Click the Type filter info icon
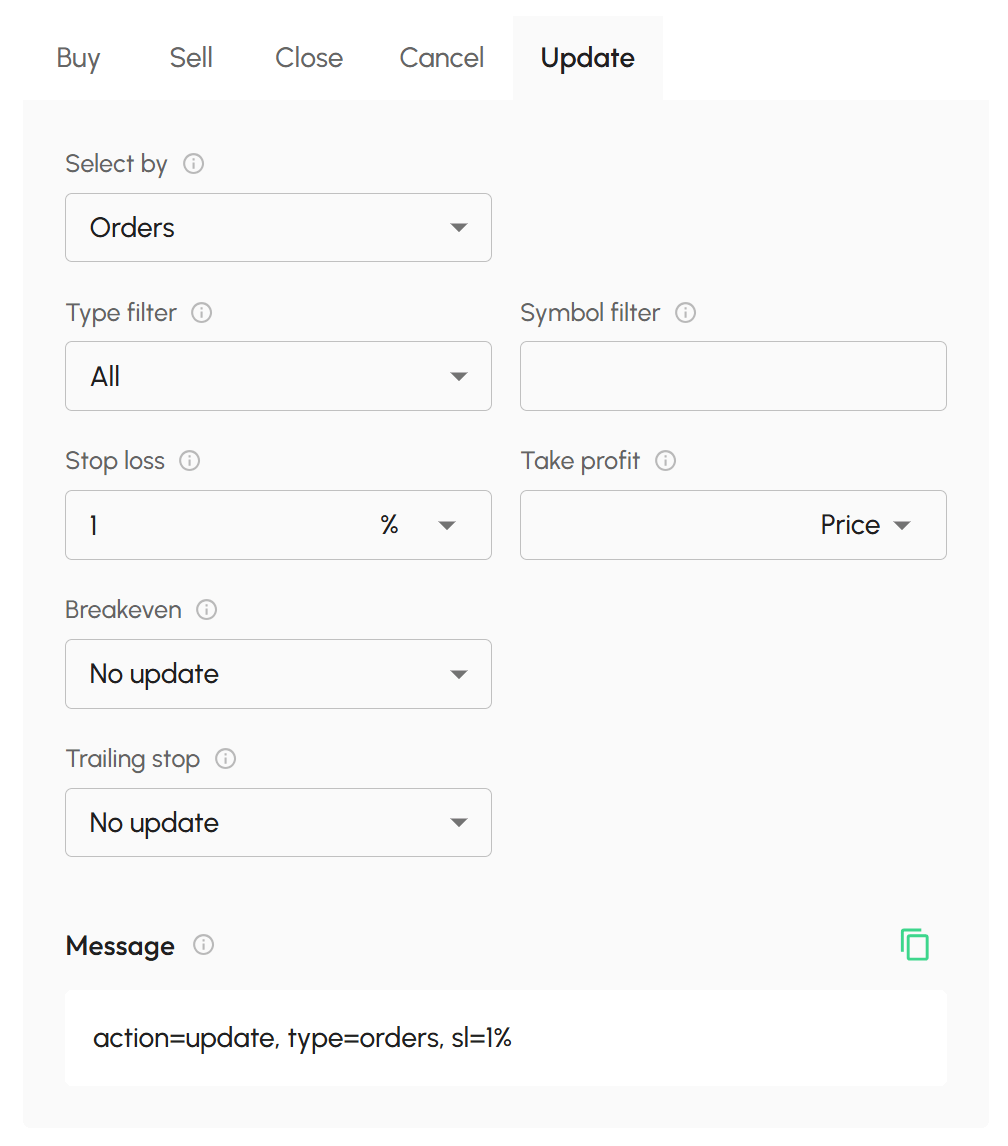The height and width of the screenshot is (1146, 1008). point(202,313)
